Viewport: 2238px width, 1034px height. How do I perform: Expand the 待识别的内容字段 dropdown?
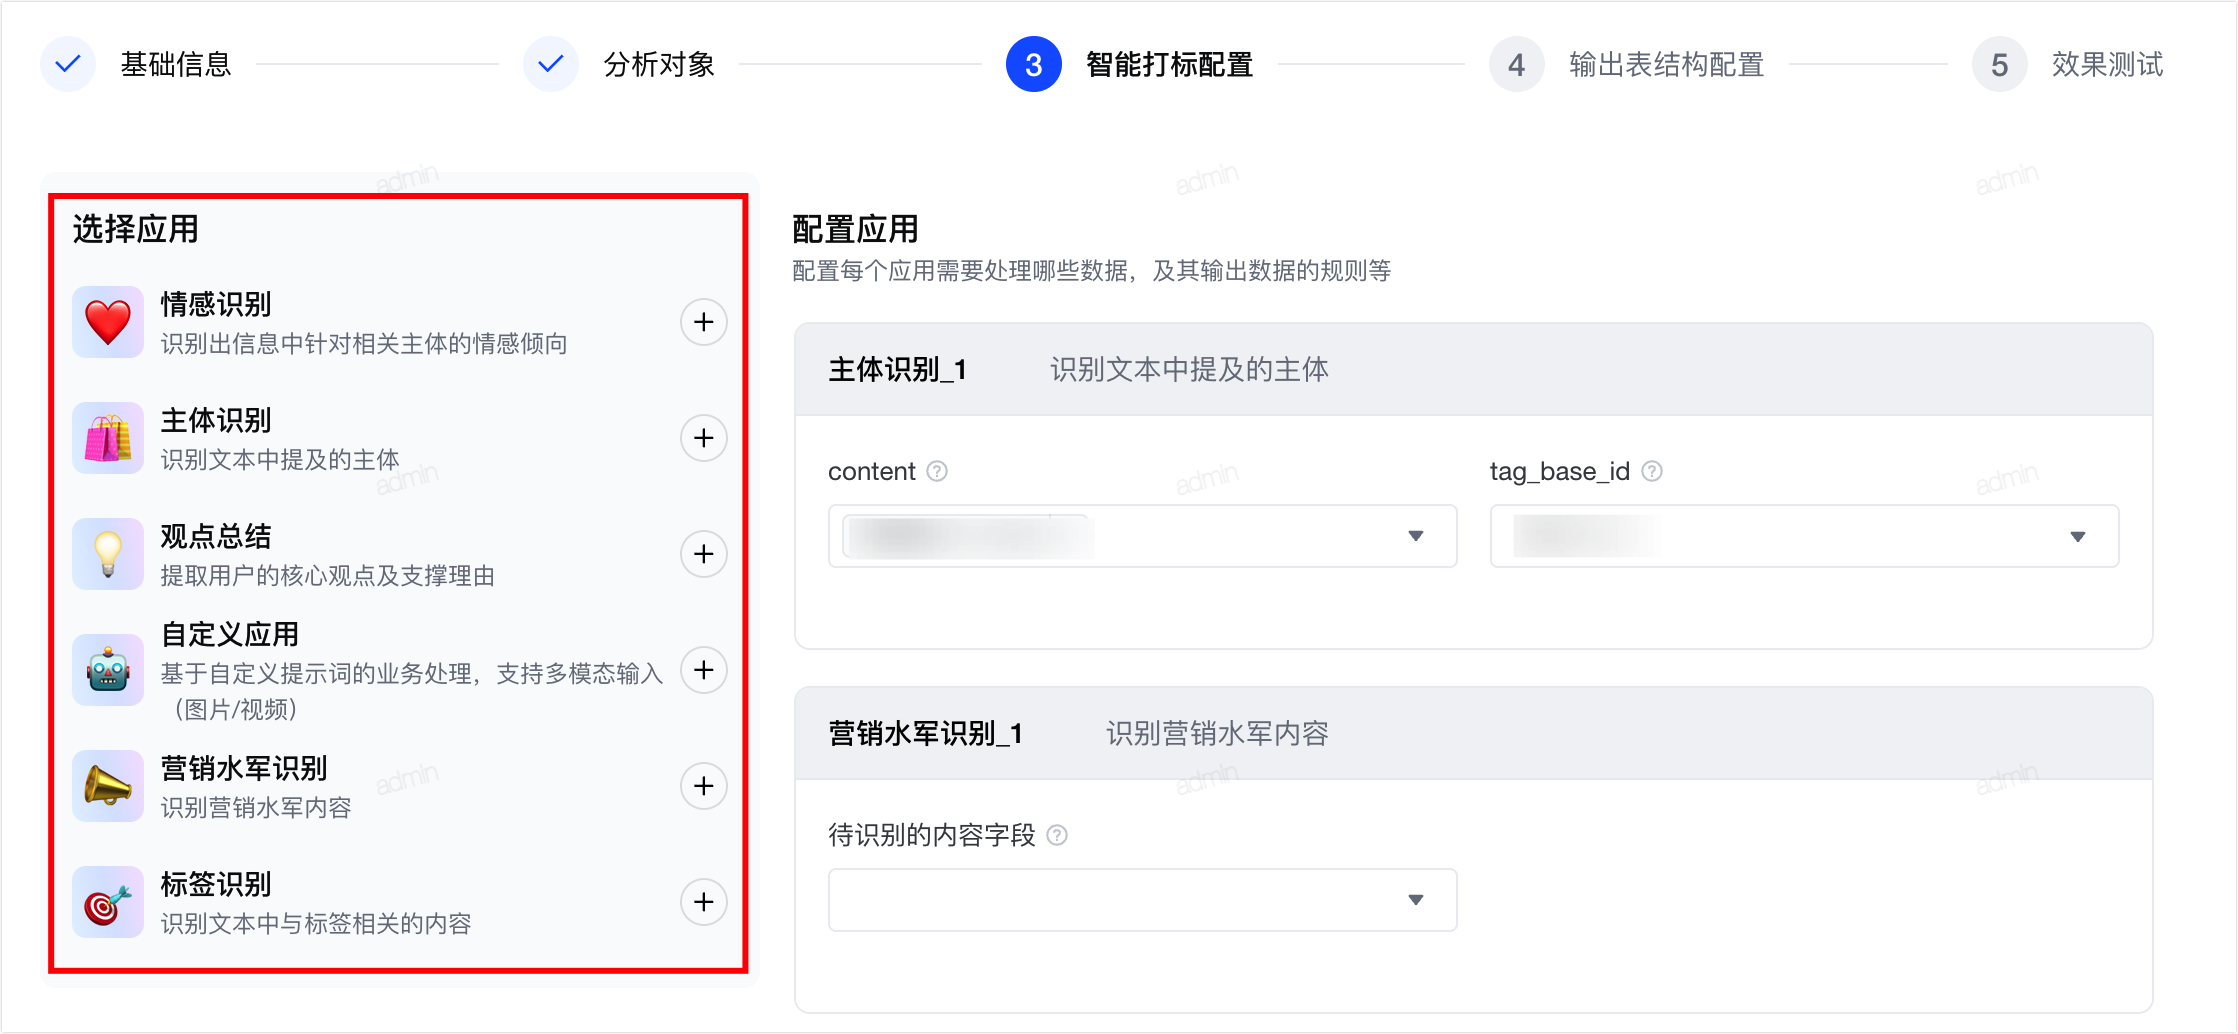pyautogui.click(x=1142, y=900)
